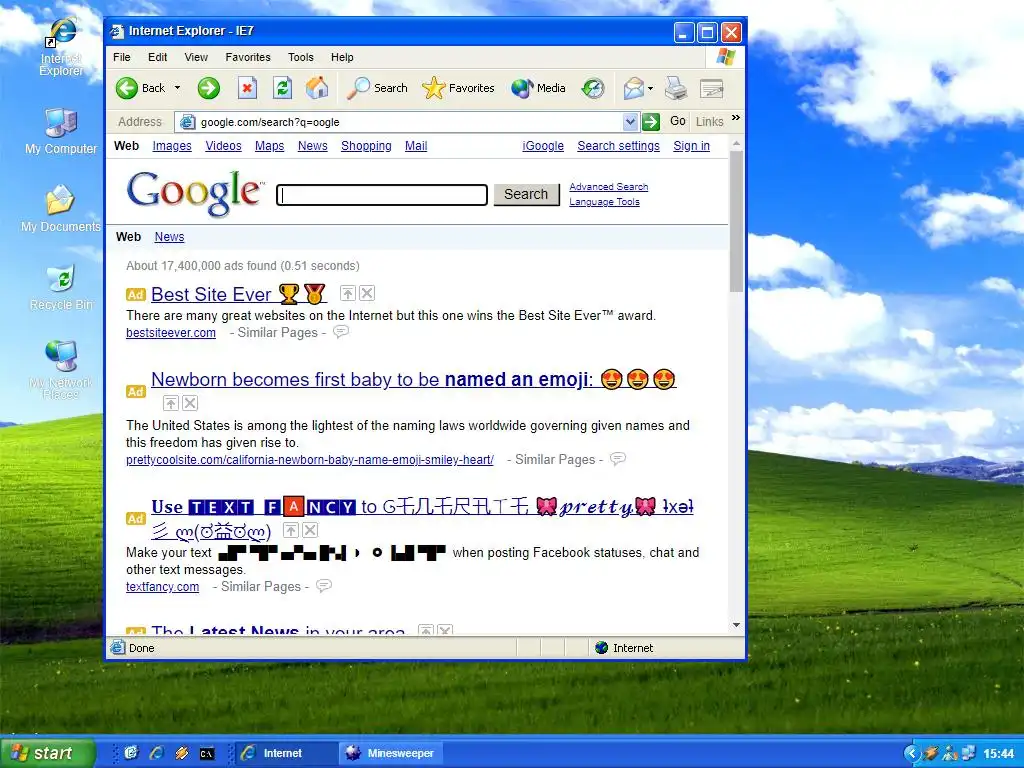Open the Favorites star button
The width and height of the screenshot is (1024, 768).
pos(458,88)
